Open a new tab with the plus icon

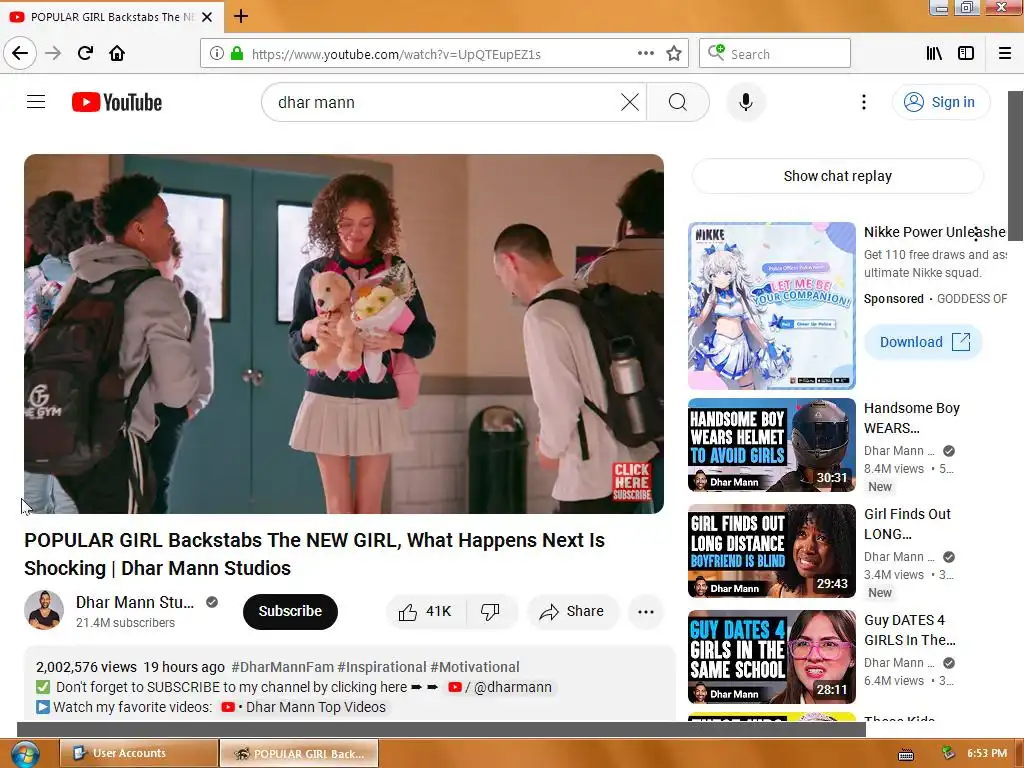(241, 16)
